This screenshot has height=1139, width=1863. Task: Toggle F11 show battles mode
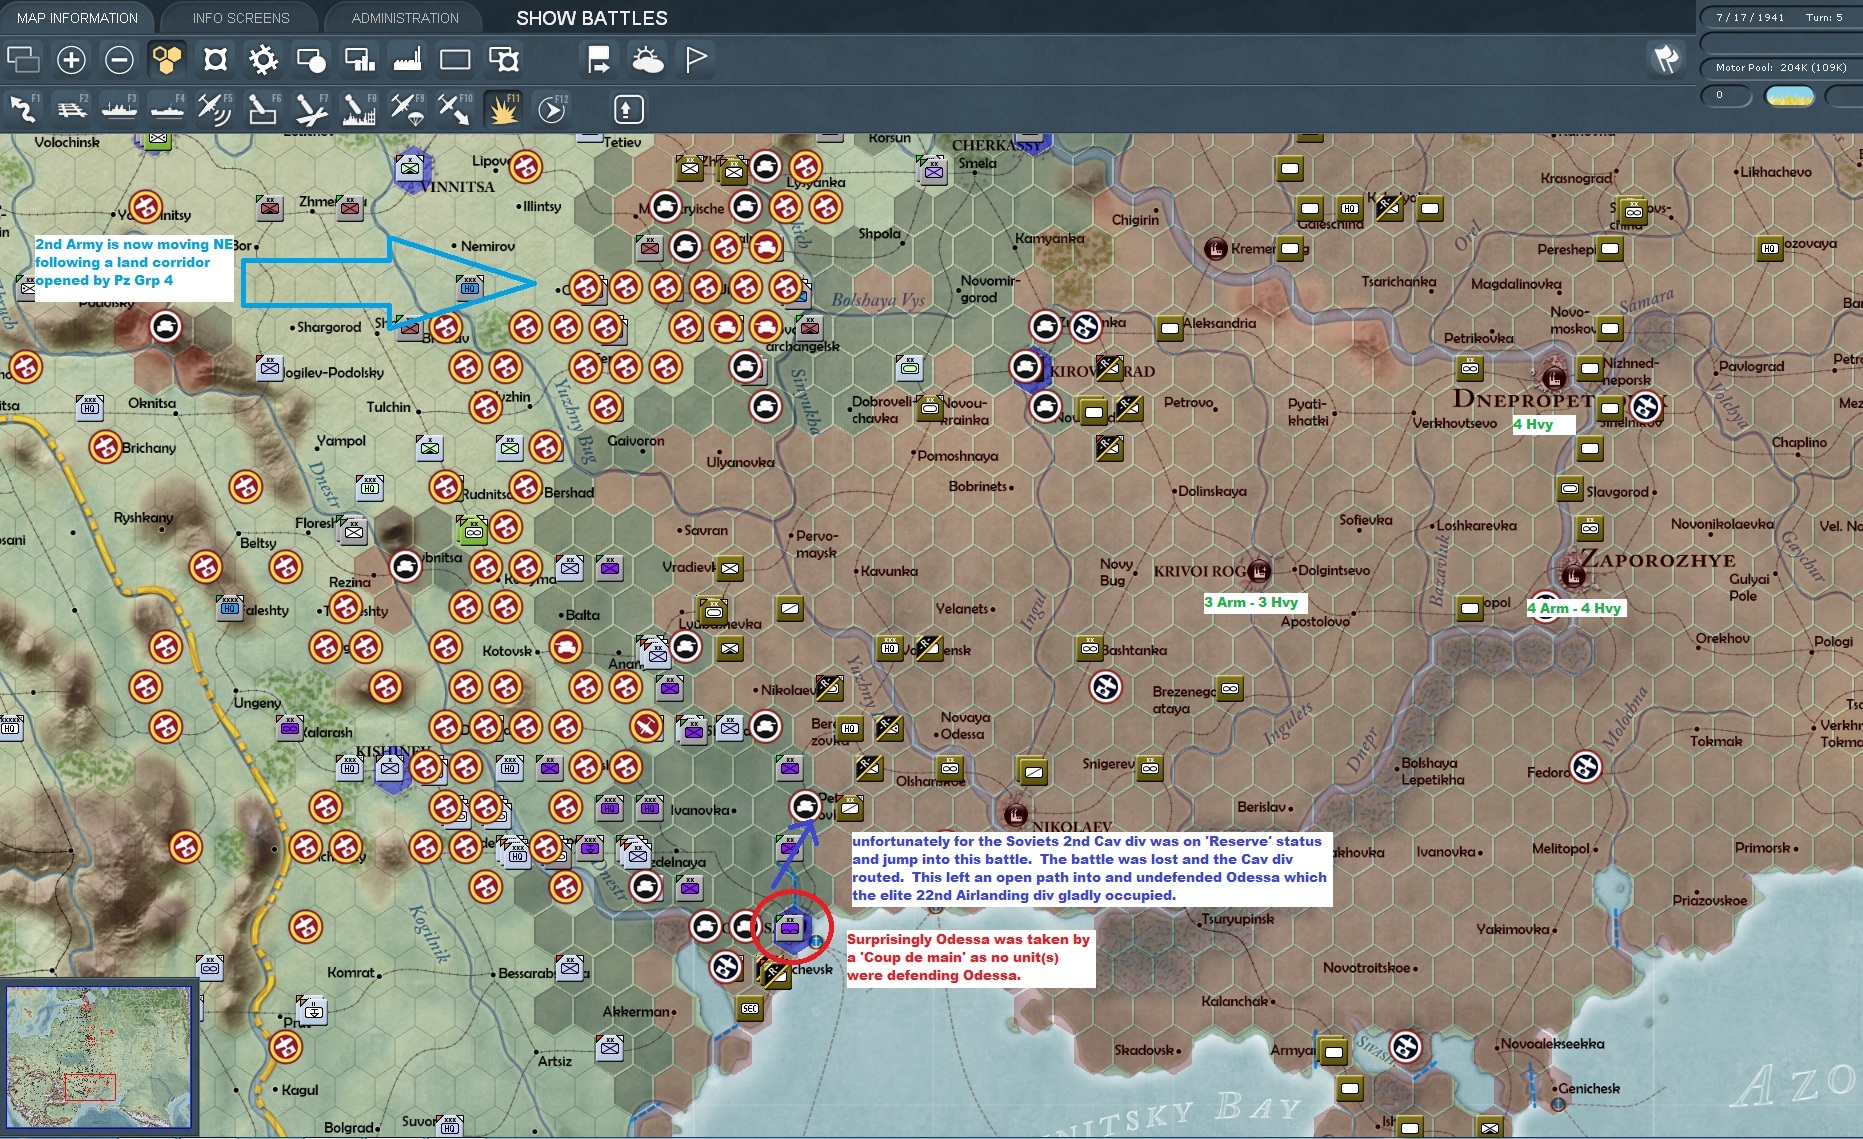503,108
